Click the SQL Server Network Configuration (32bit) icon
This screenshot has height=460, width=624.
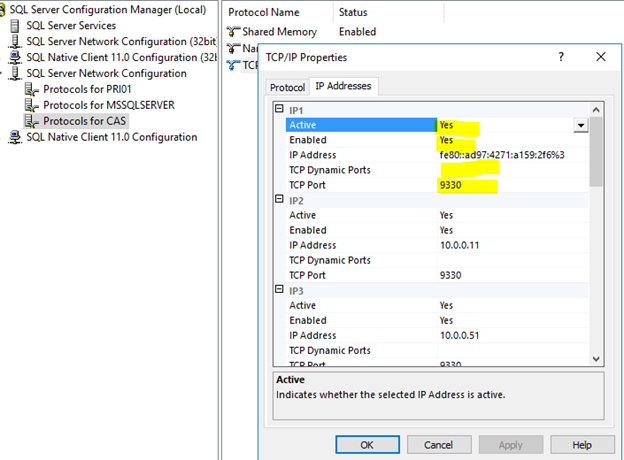point(15,41)
